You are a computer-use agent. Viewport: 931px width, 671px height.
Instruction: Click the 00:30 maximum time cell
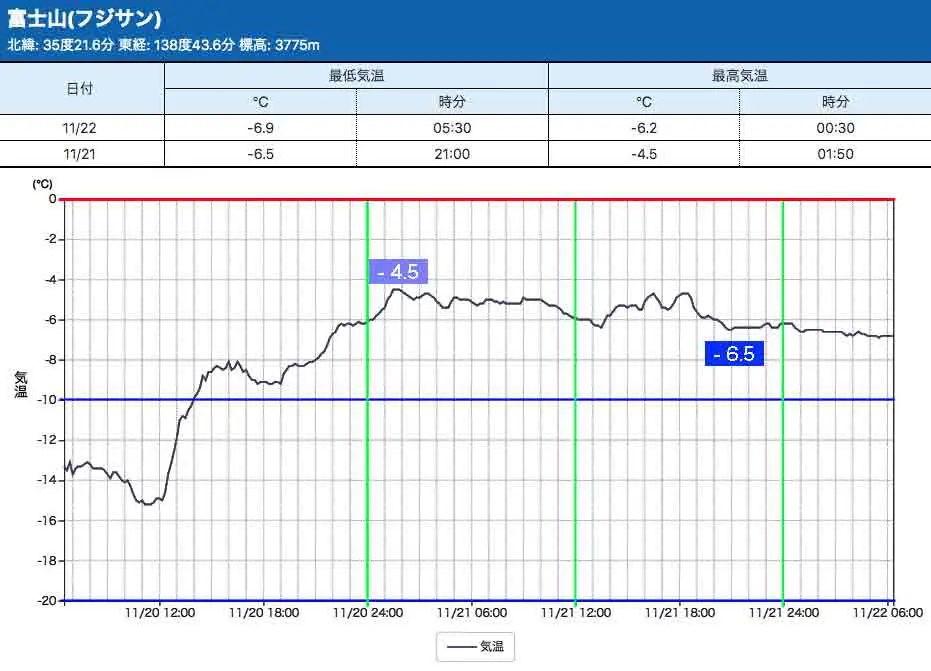(835, 128)
